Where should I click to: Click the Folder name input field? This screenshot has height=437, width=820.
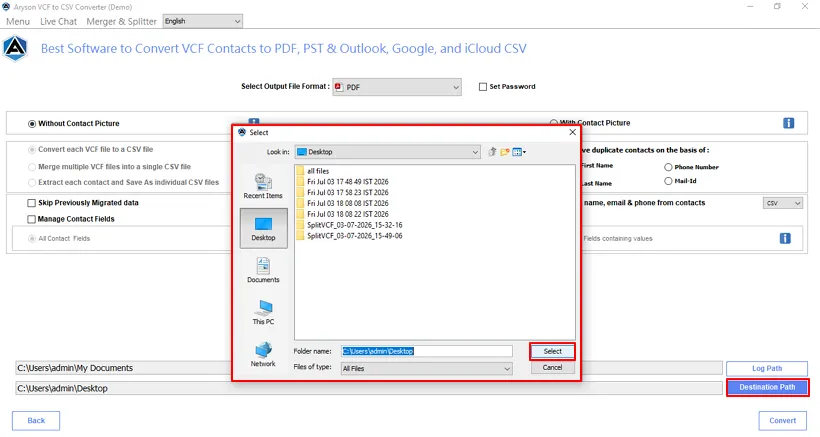pos(427,351)
